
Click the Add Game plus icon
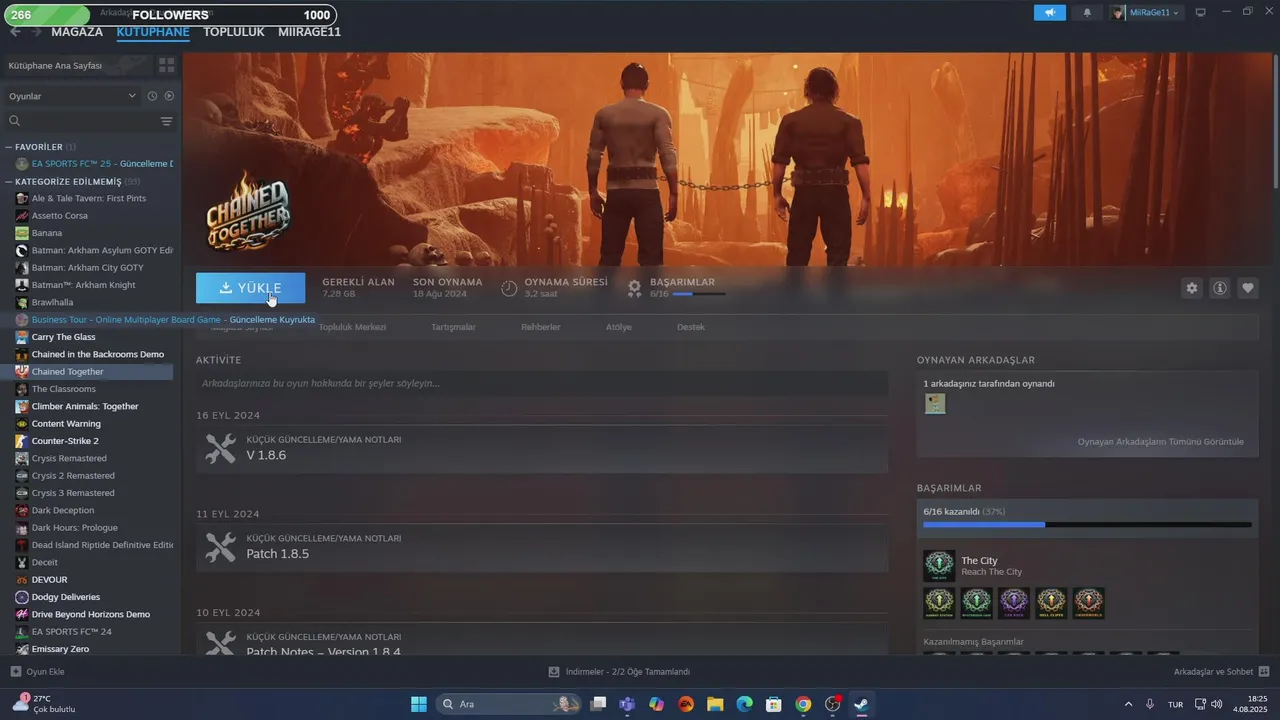[15, 672]
